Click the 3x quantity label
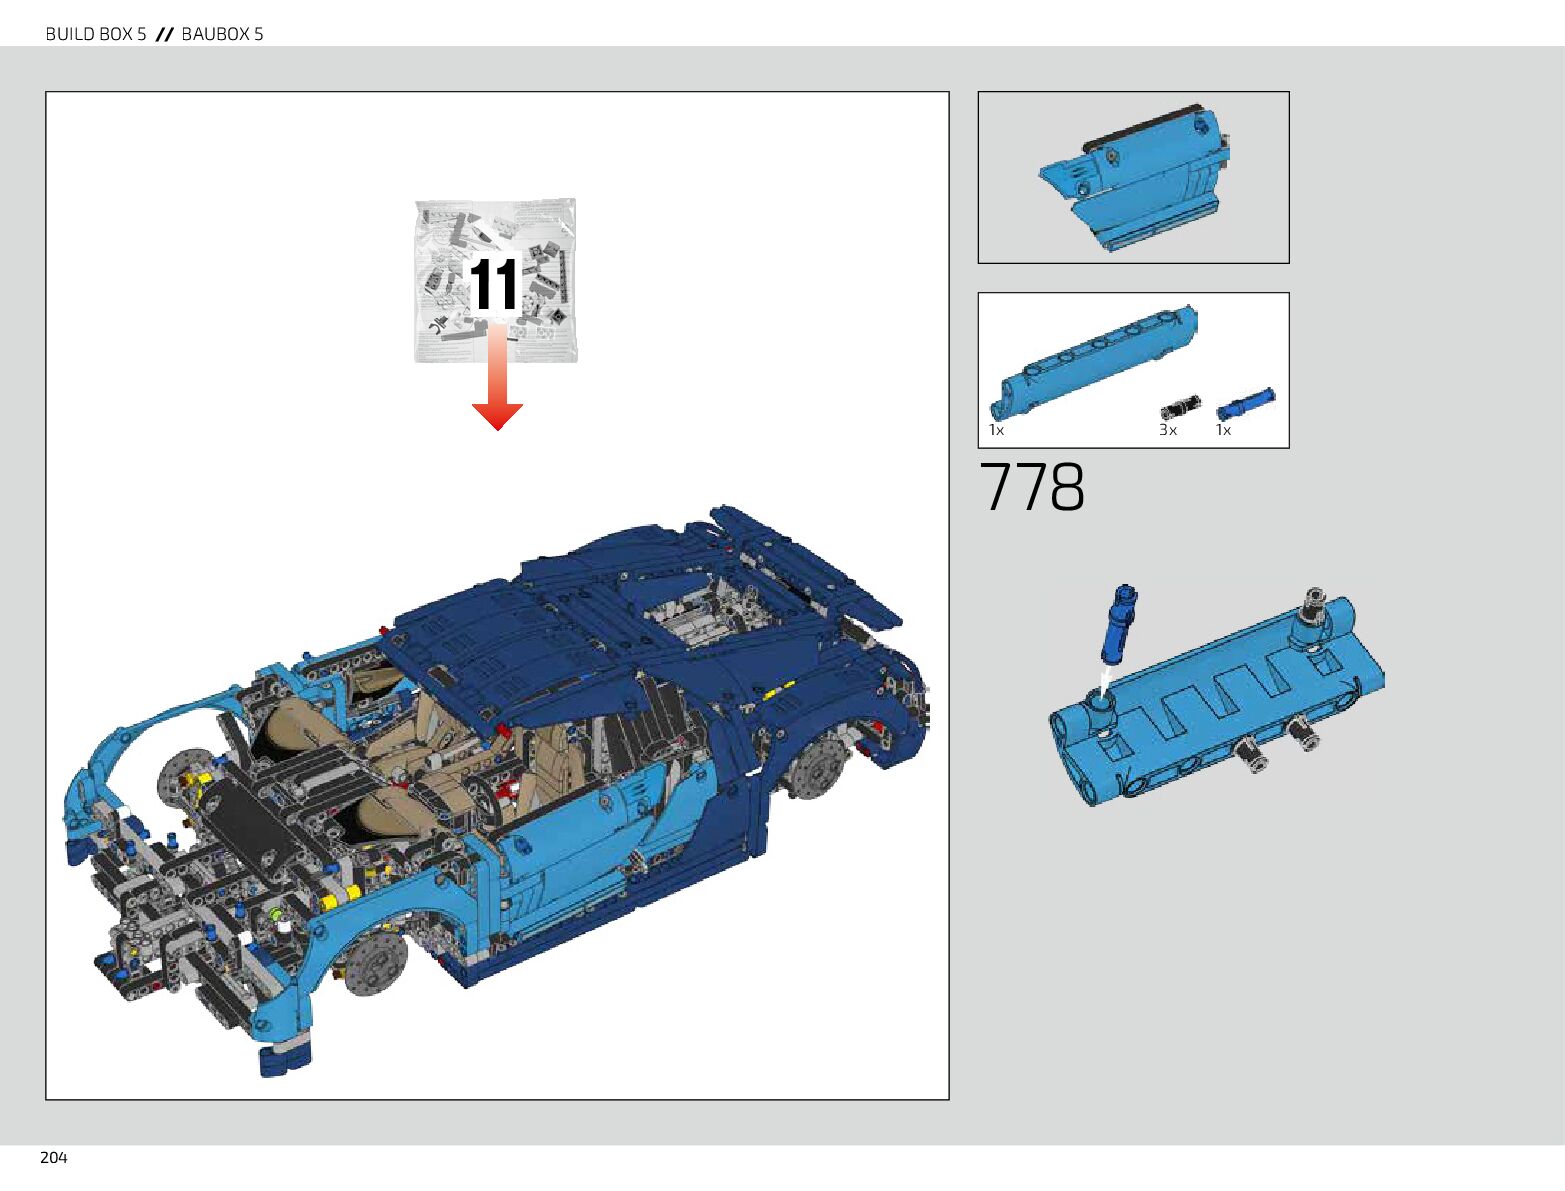Image resolution: width=1565 pixels, height=1191 pixels. point(1167,430)
